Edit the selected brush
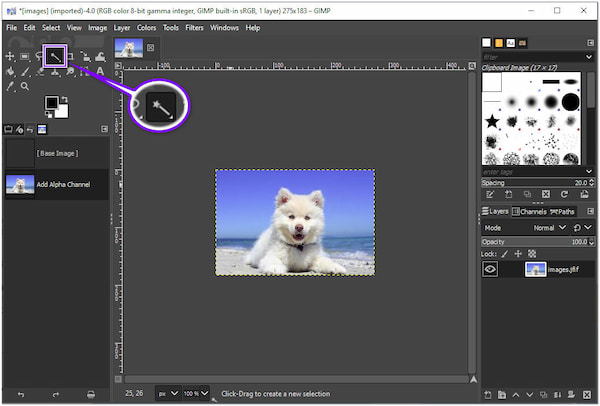The width and height of the screenshot is (600, 406). point(490,194)
